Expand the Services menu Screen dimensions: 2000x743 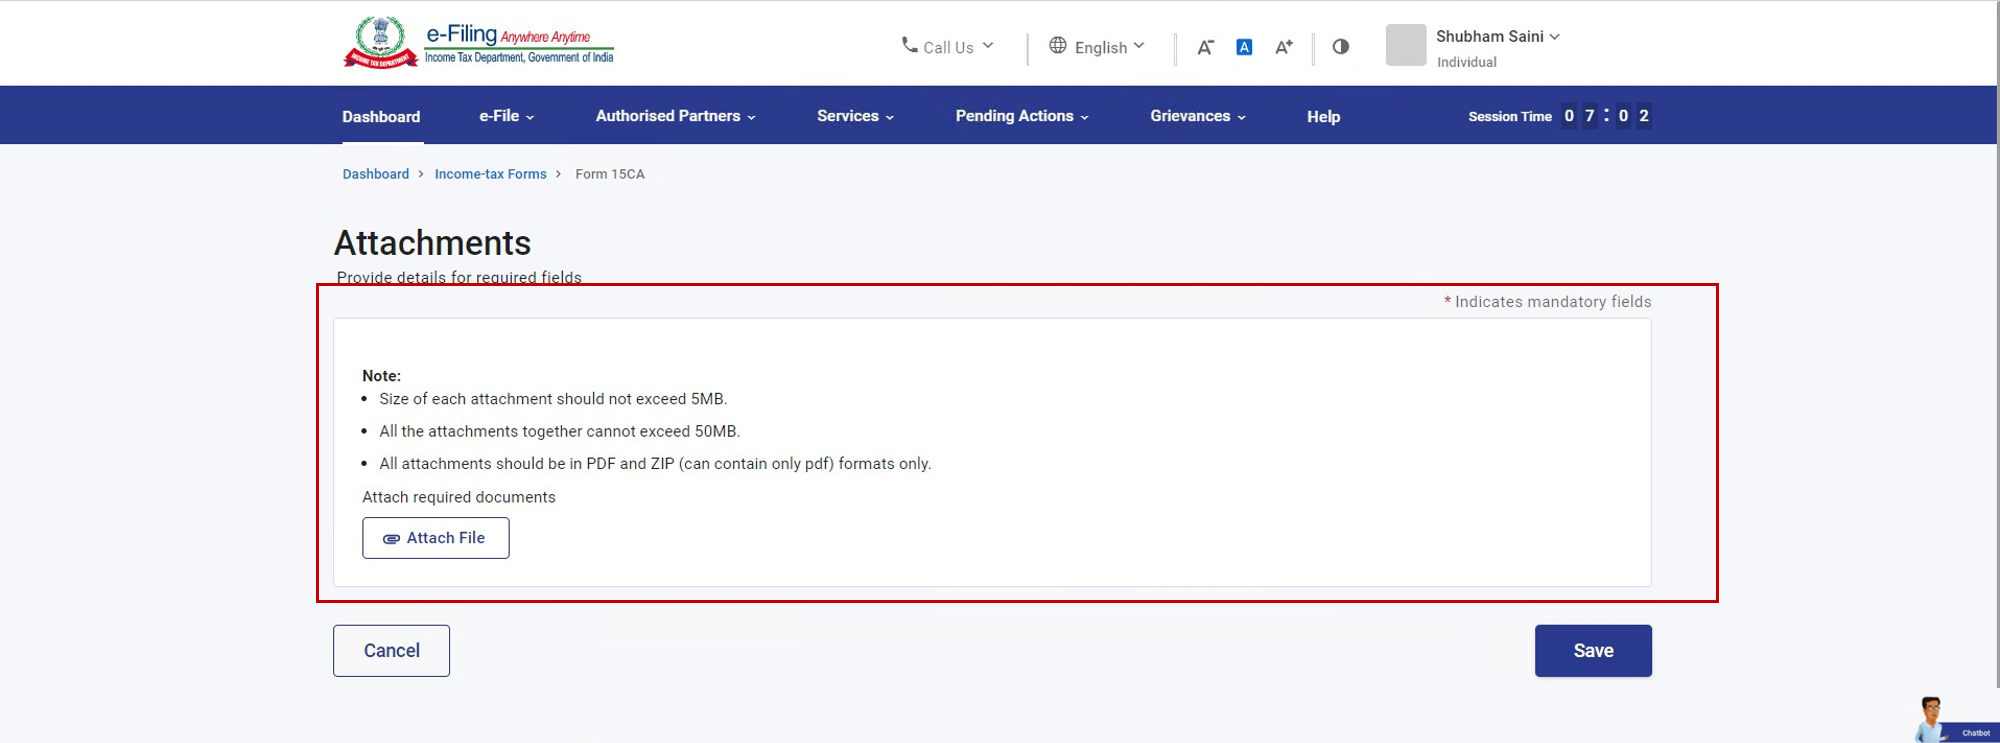pos(855,116)
